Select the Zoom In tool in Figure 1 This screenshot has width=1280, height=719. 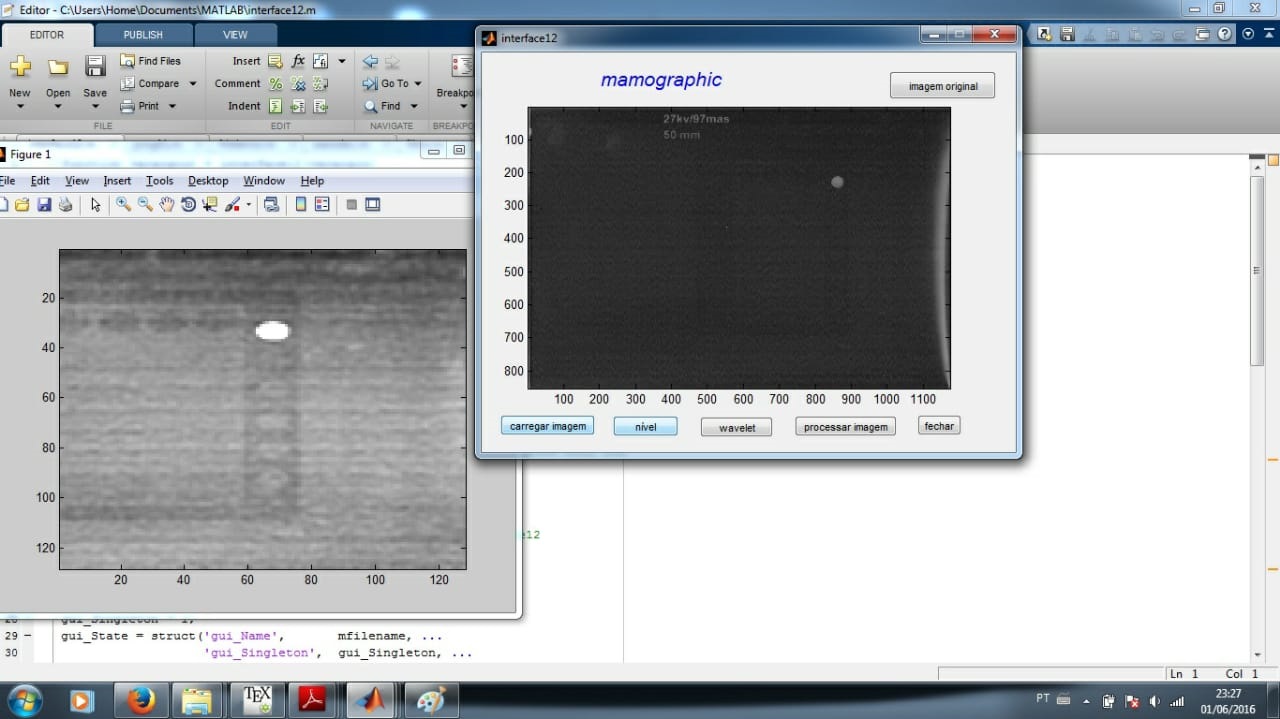pos(123,205)
